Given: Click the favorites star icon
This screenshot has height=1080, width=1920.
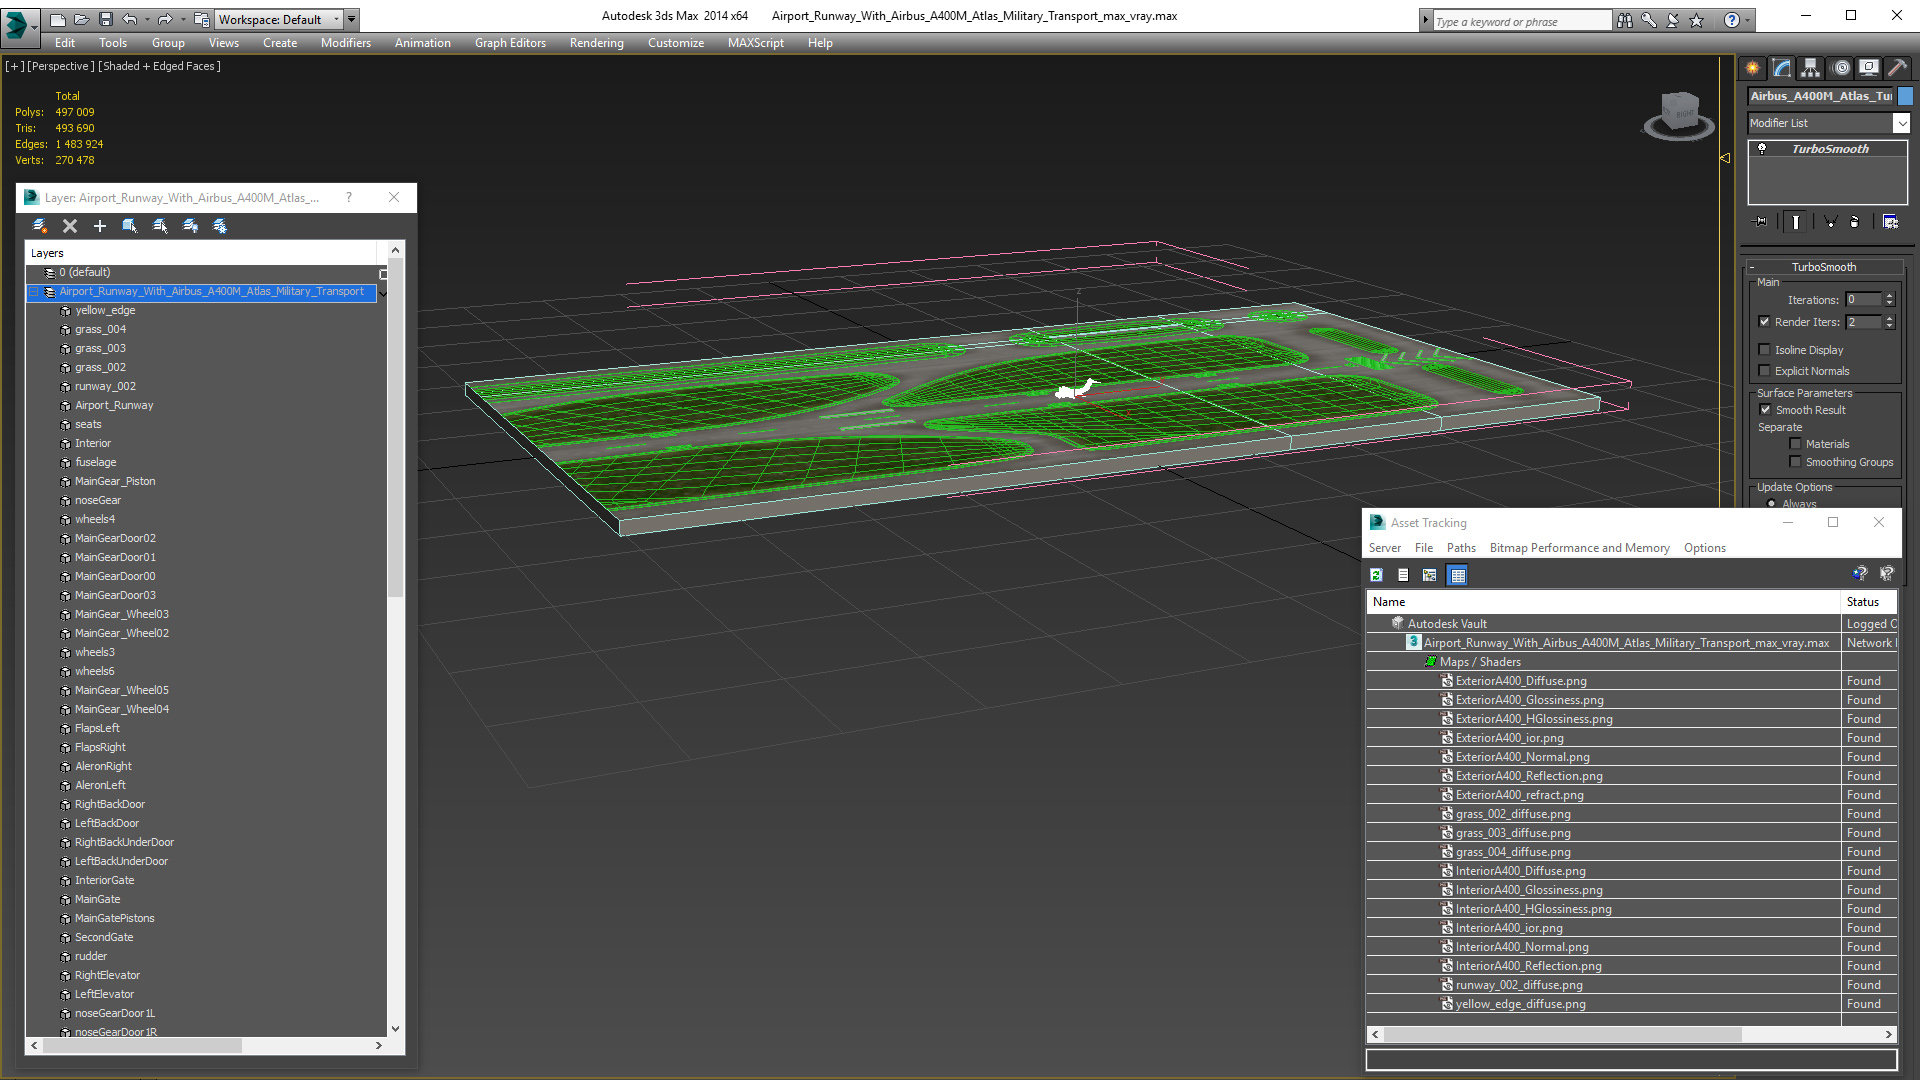Looking at the screenshot, I should (x=1697, y=20).
